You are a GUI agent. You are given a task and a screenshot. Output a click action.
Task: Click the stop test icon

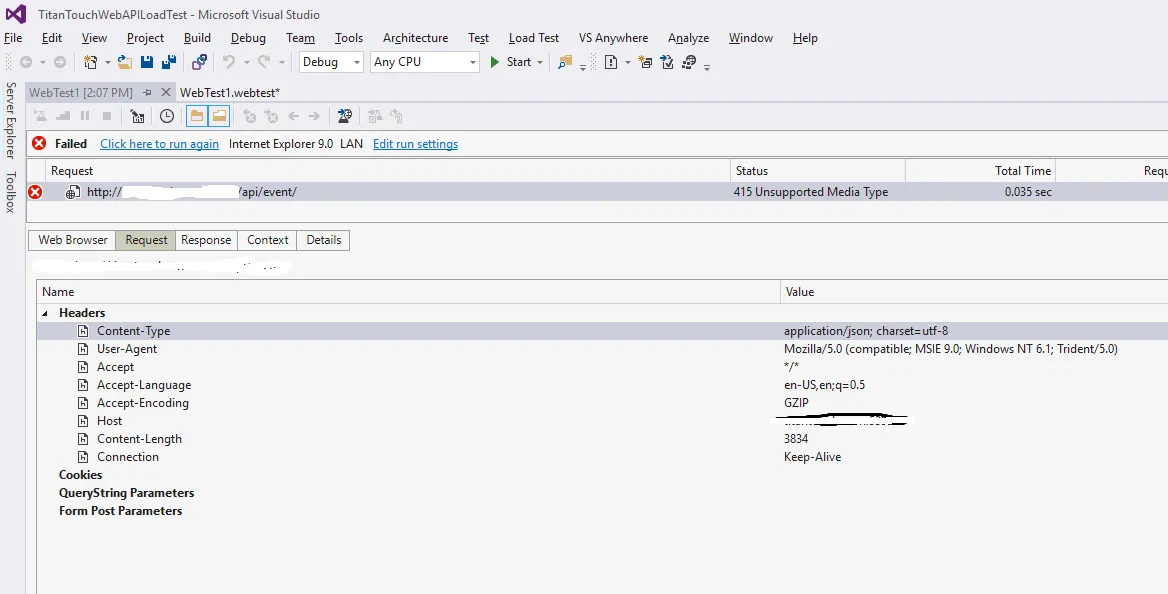[107, 116]
